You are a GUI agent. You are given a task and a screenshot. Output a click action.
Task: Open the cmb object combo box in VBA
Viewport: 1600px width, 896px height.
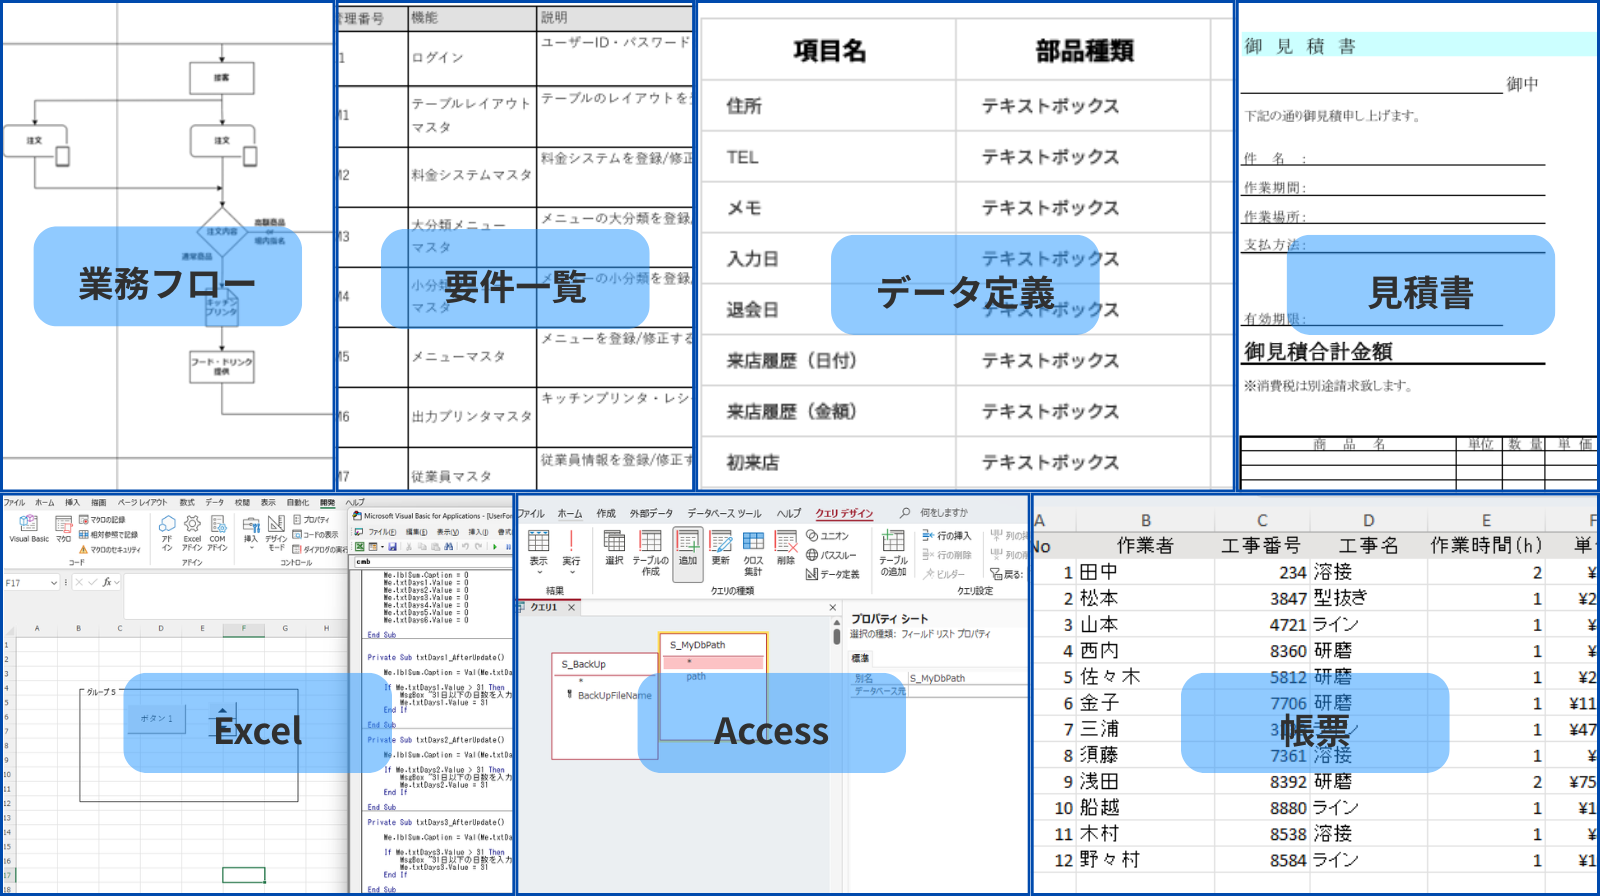pos(432,561)
